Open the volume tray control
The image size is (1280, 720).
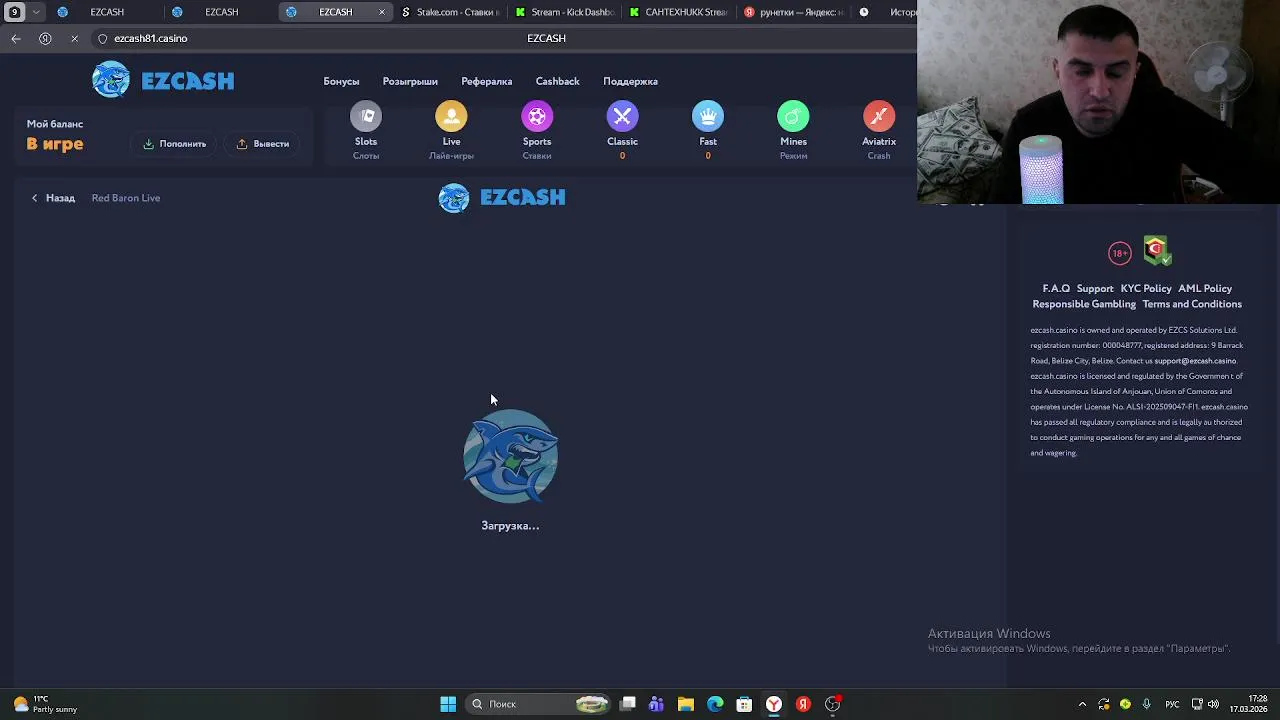pyautogui.click(x=1213, y=704)
